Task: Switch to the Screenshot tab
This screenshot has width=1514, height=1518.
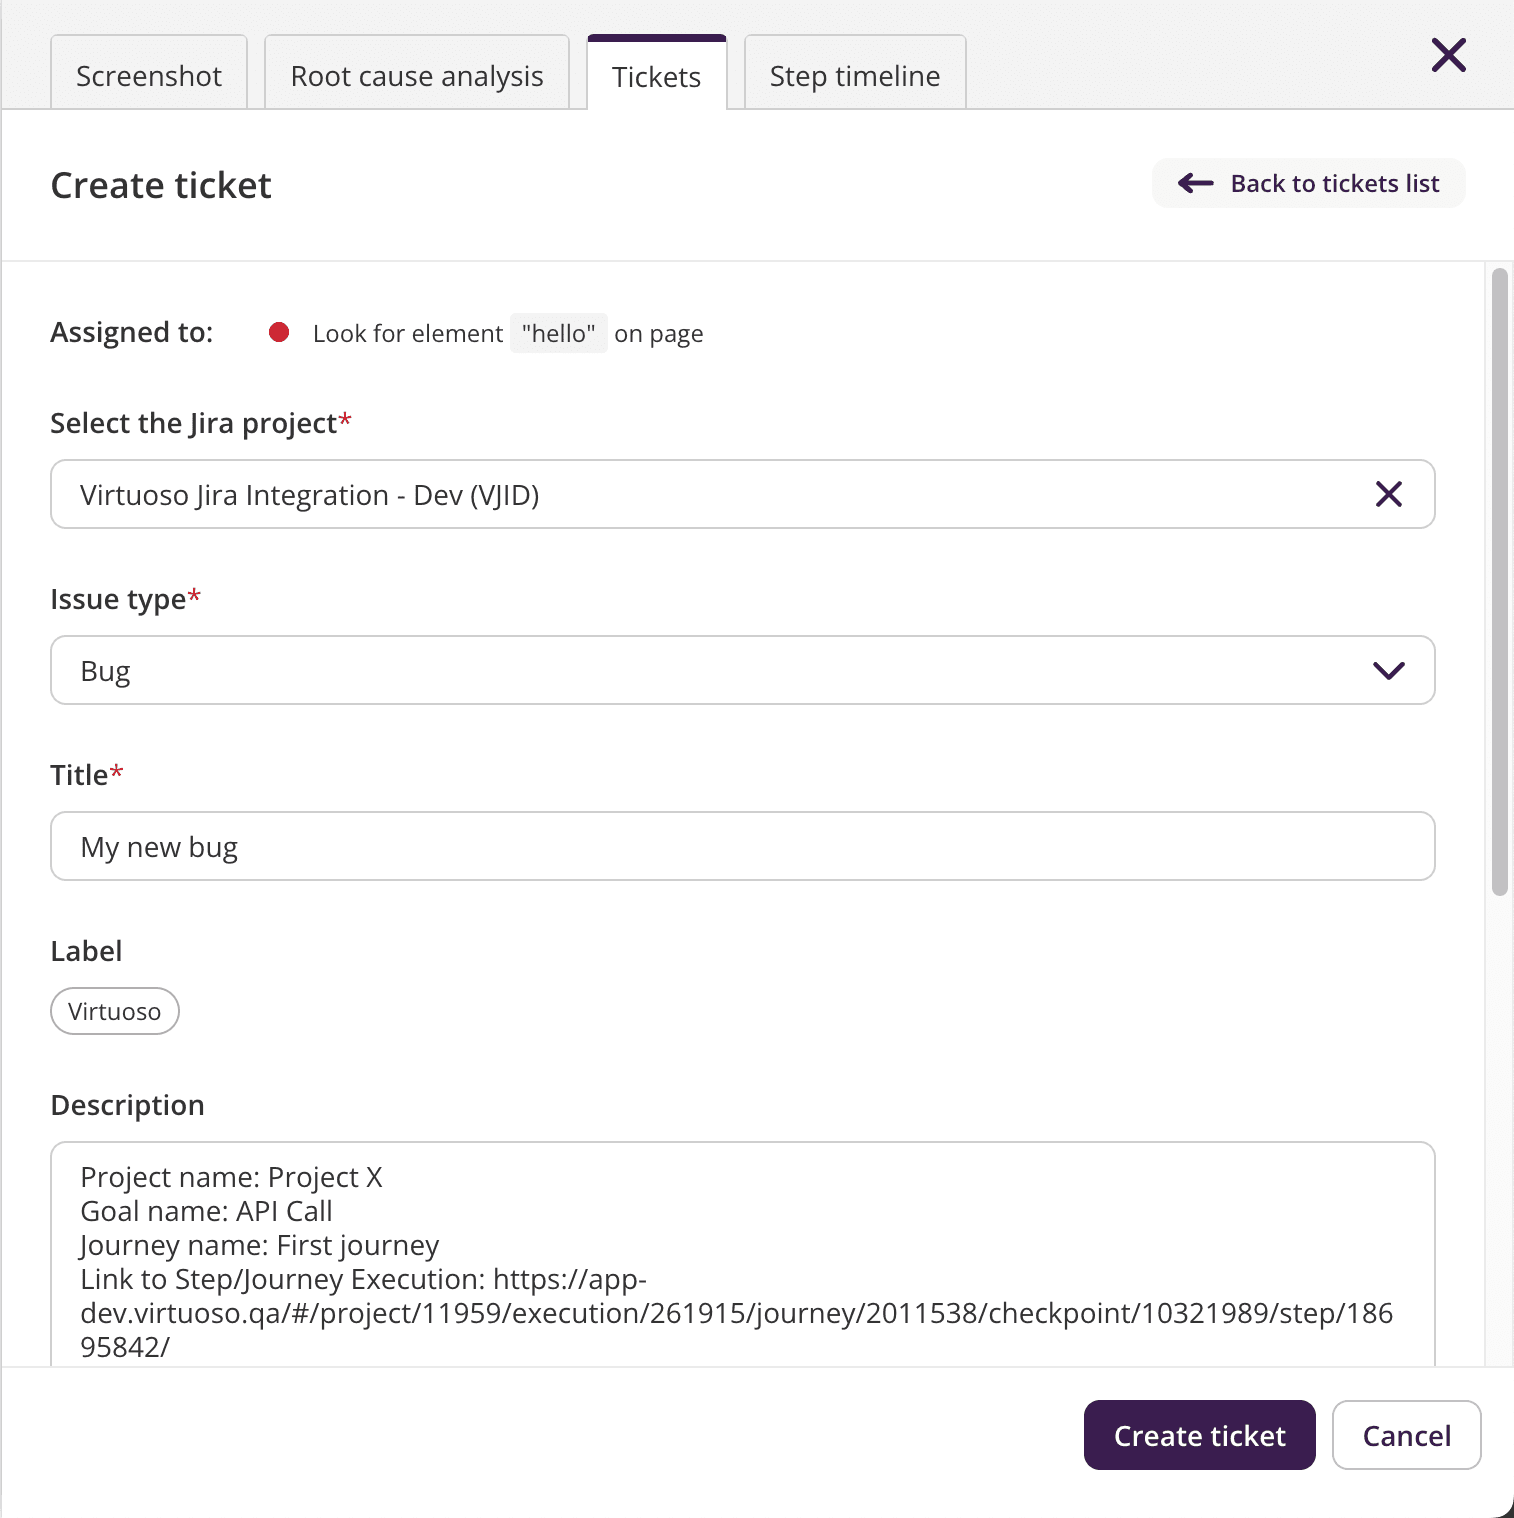Action: [148, 74]
